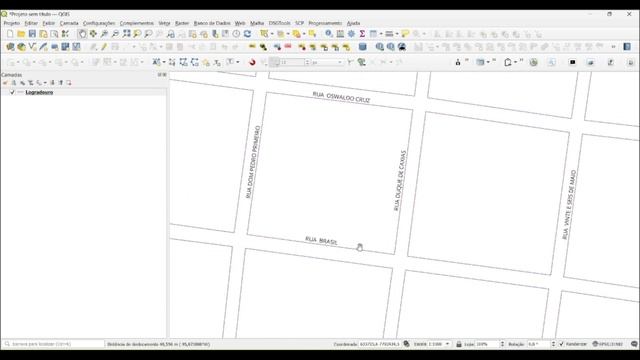640x360 pixels.
Task: Adjust the Lupa magnifier stepper arrows
Action: click(502, 344)
